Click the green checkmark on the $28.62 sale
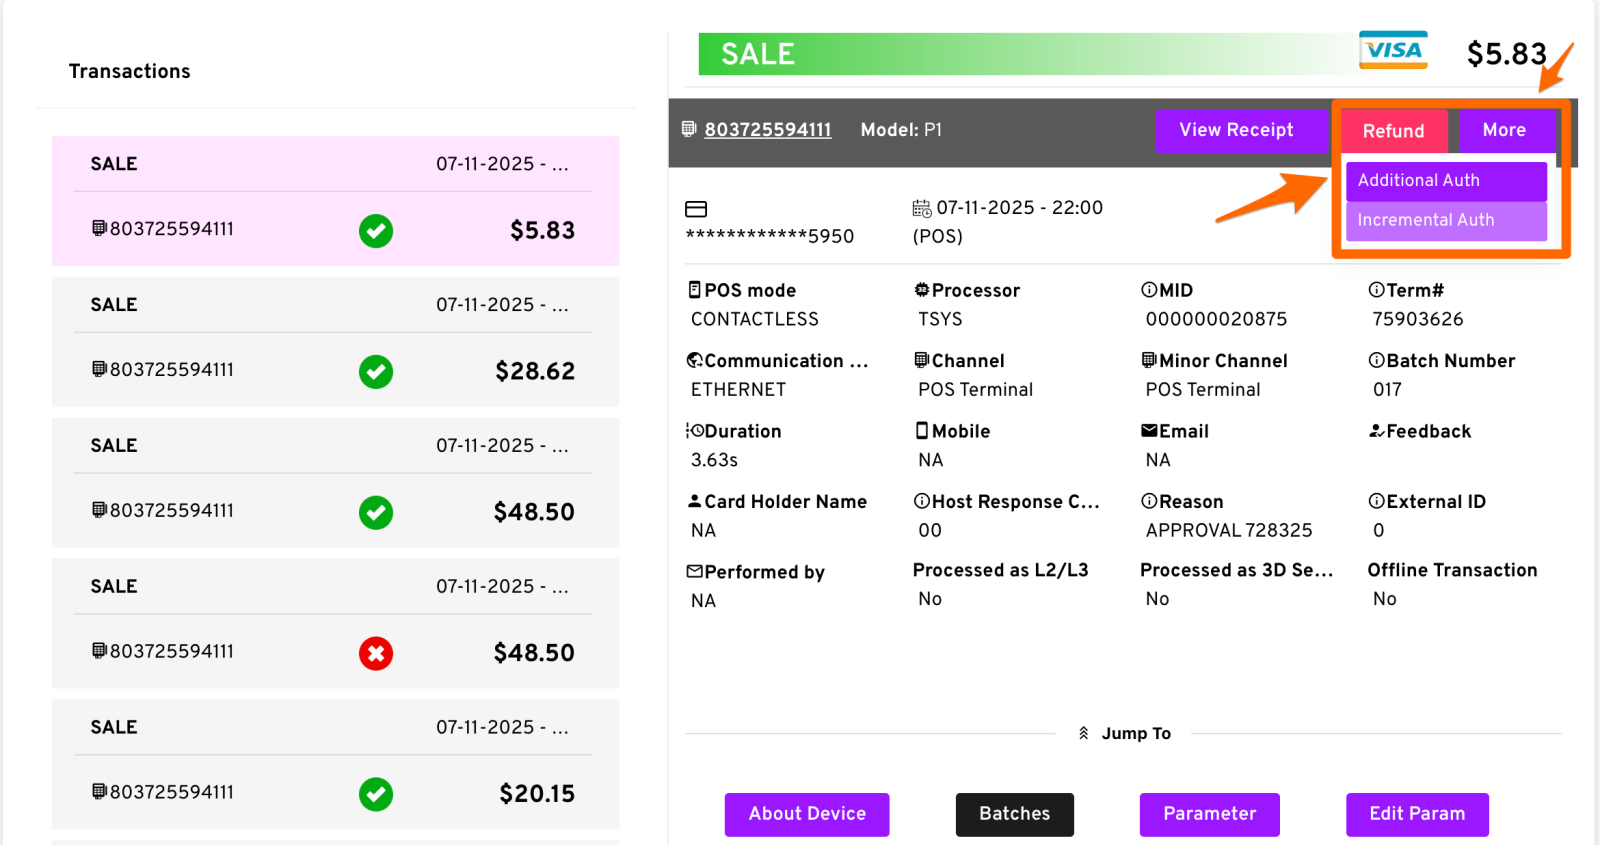The height and width of the screenshot is (845, 1600). [376, 372]
